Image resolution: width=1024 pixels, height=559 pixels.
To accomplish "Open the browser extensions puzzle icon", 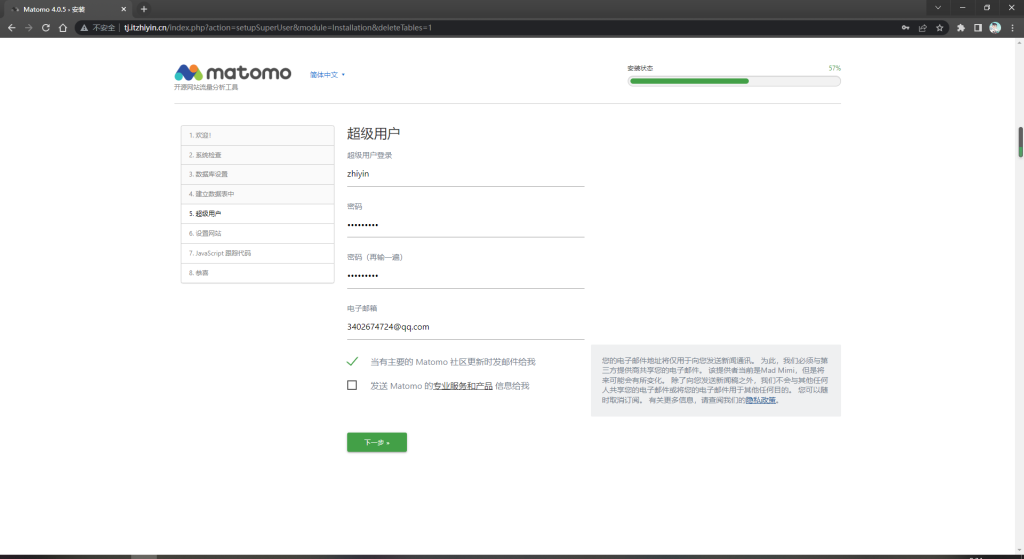I will pos(961,28).
